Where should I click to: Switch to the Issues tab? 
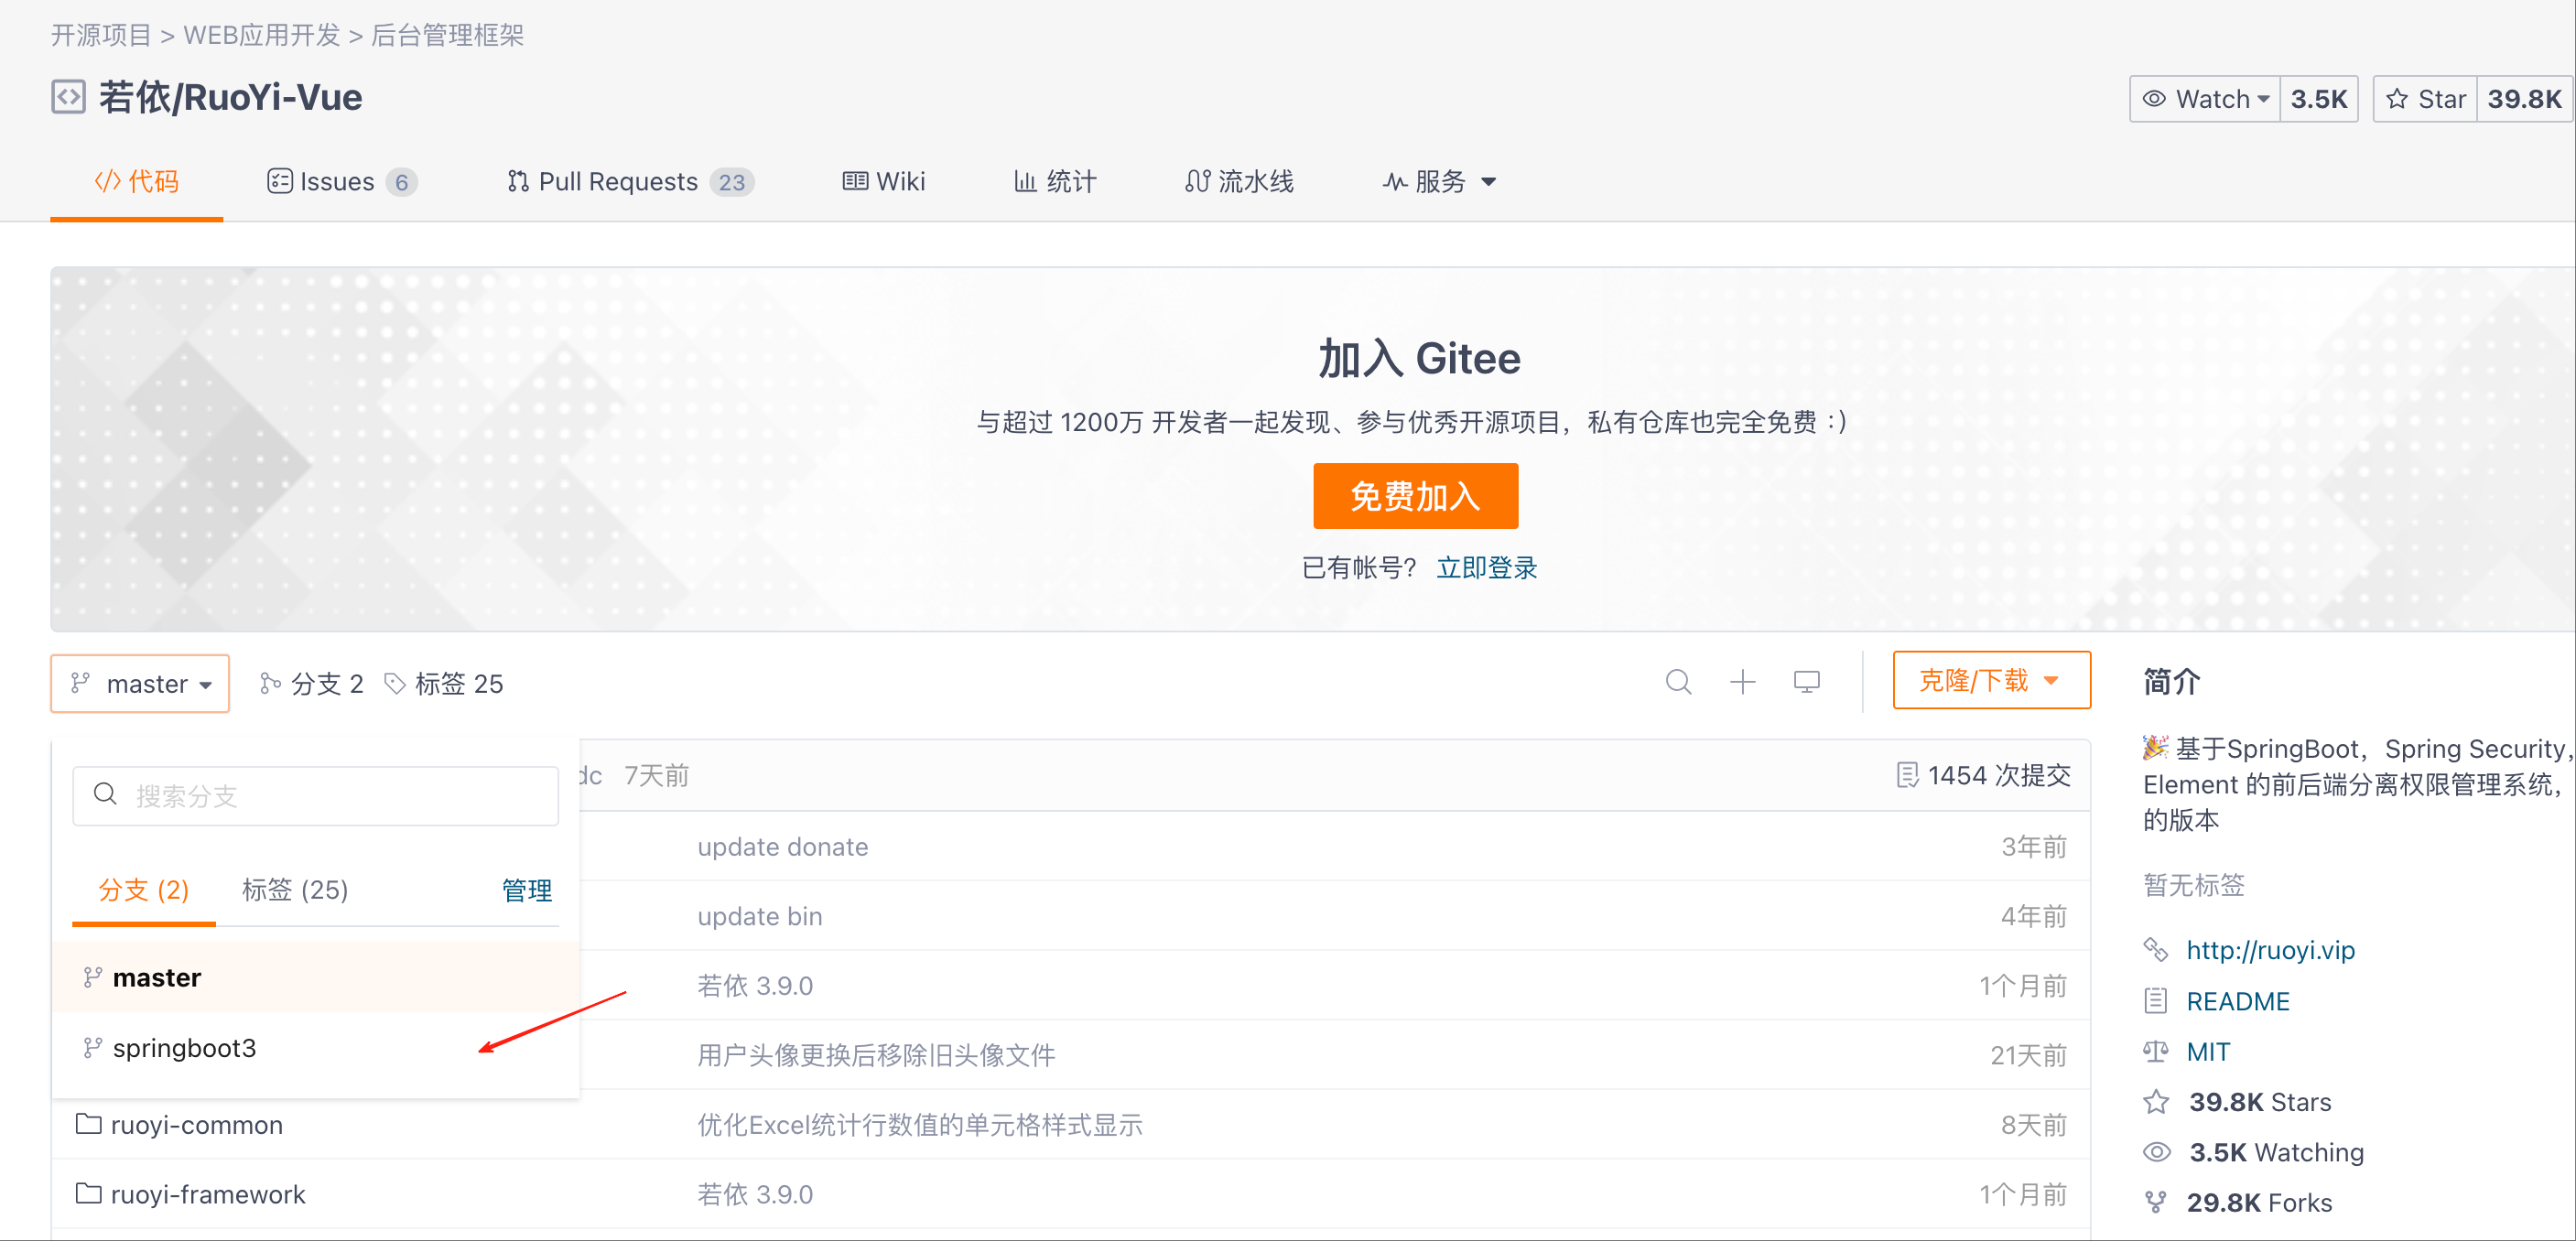(x=340, y=181)
